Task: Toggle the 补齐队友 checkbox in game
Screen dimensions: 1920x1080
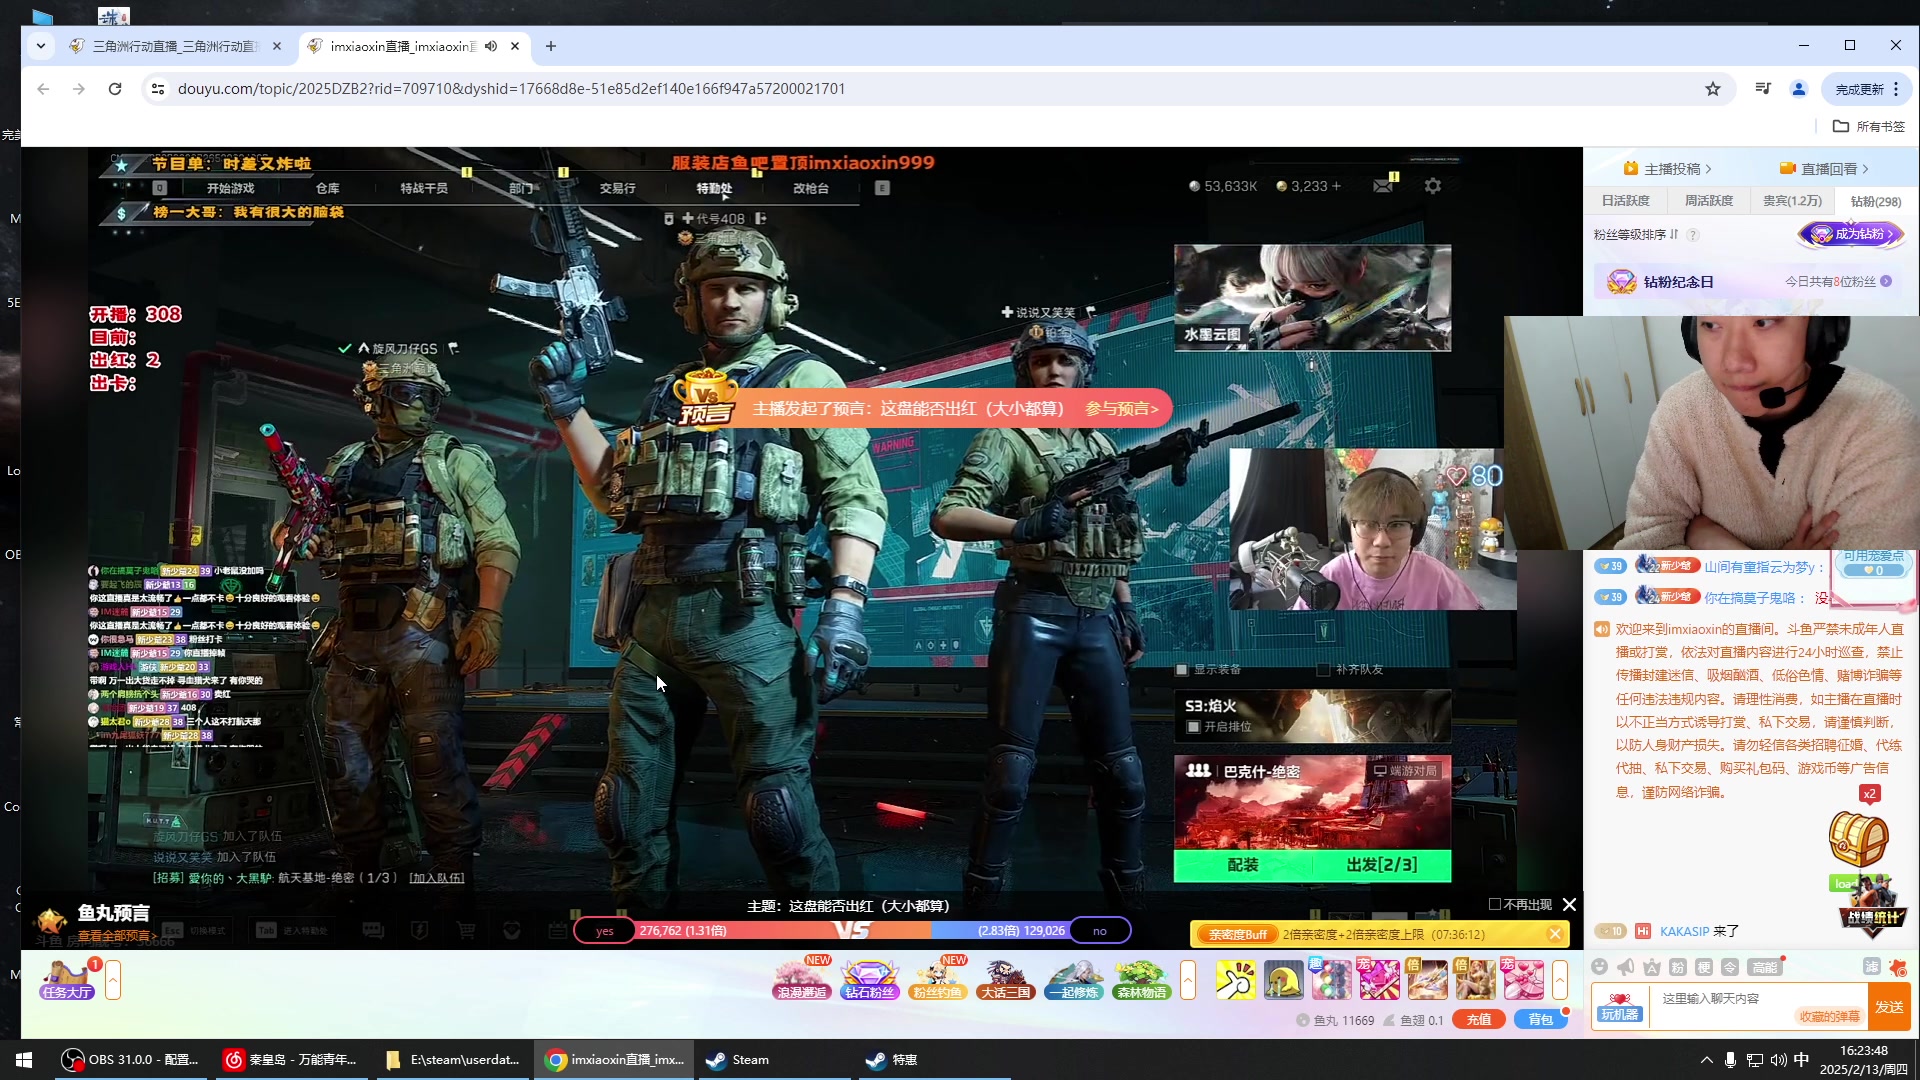Action: (1323, 670)
